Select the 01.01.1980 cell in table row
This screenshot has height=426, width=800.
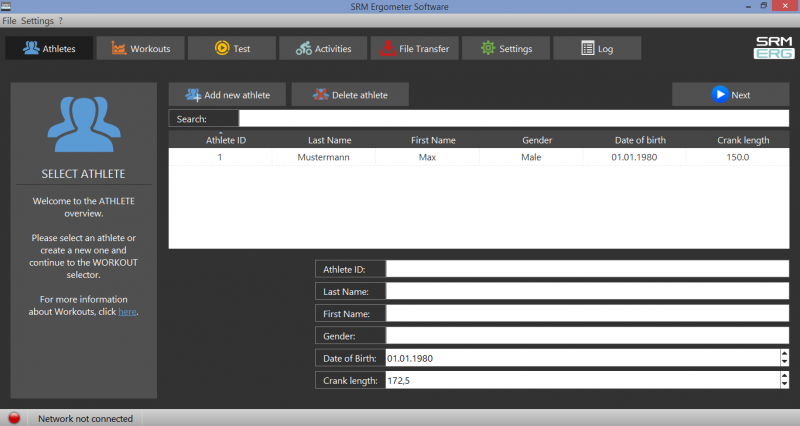[635, 157]
